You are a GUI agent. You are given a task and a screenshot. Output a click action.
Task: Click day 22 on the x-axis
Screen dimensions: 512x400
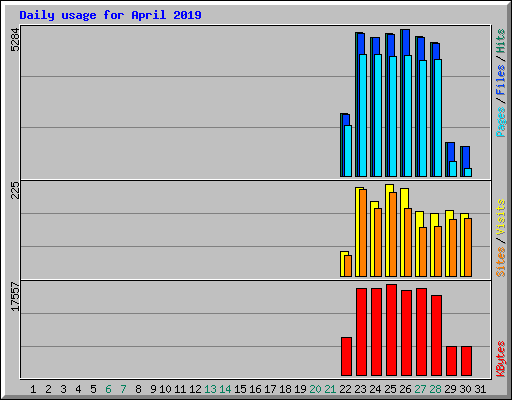345,389
